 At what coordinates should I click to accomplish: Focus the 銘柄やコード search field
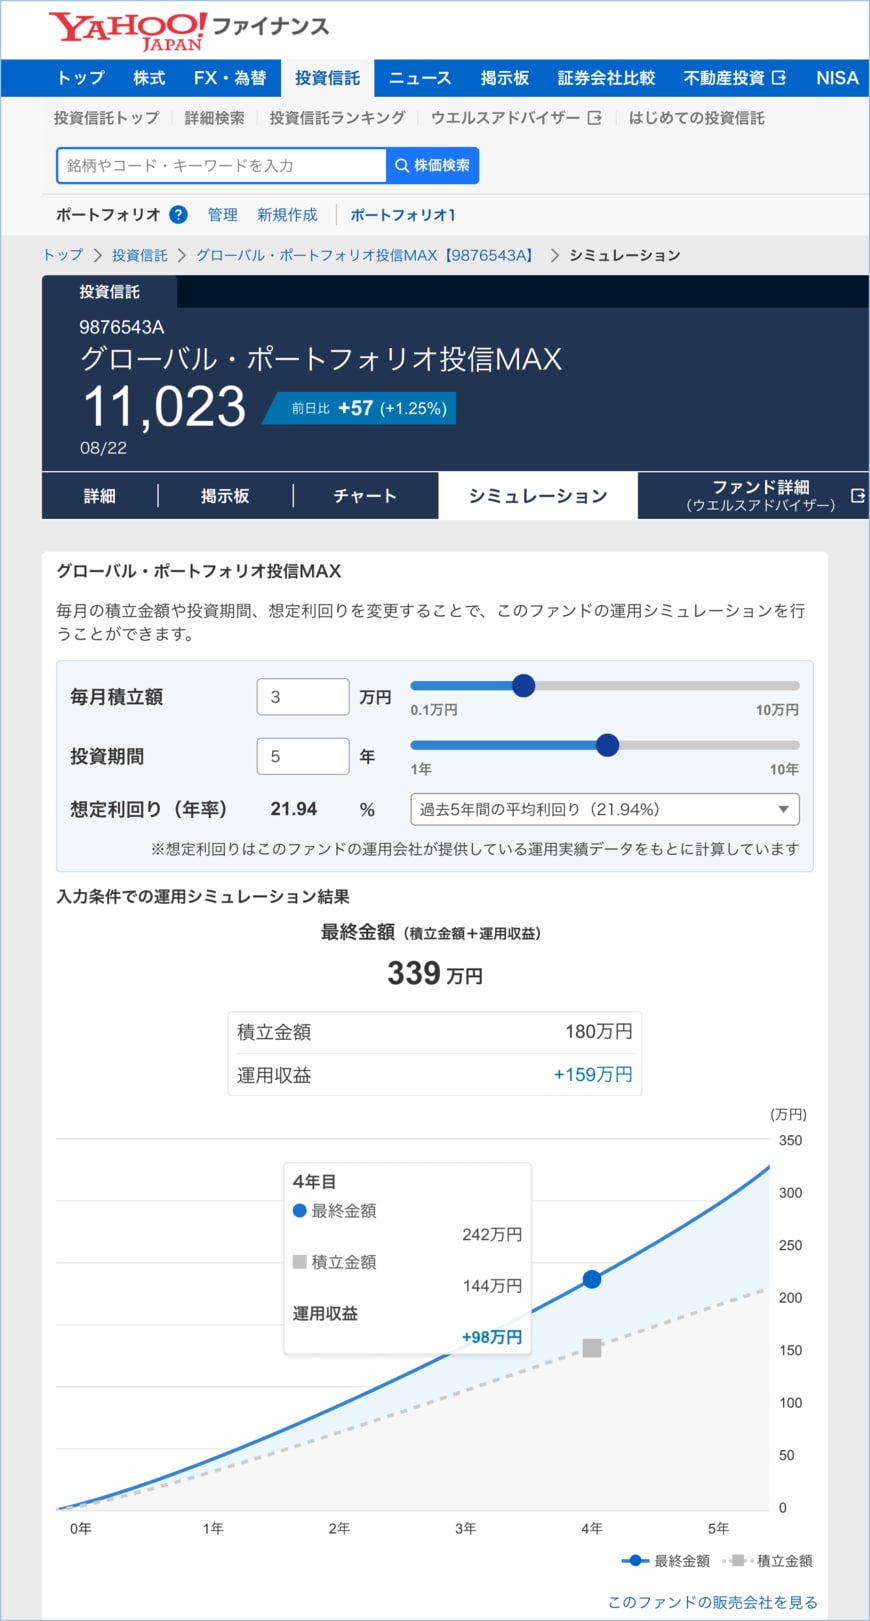[x=221, y=165]
